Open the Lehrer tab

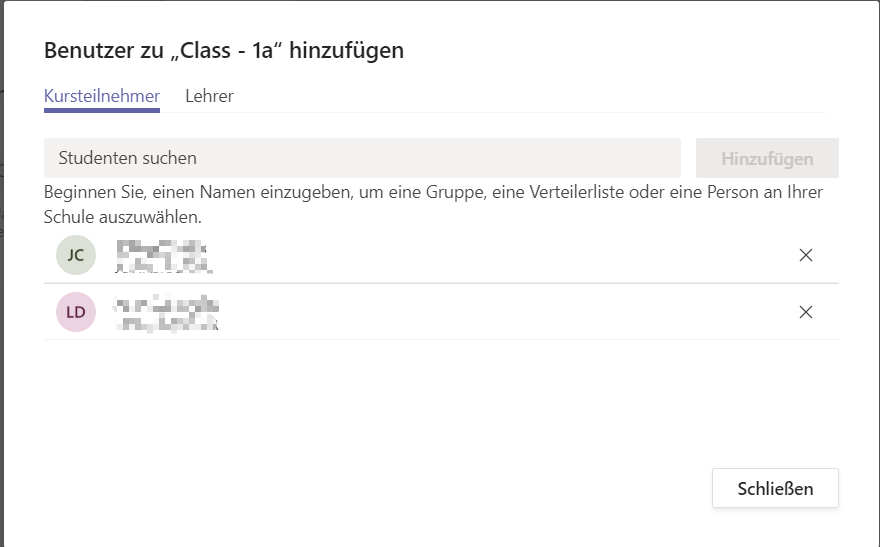(x=209, y=97)
